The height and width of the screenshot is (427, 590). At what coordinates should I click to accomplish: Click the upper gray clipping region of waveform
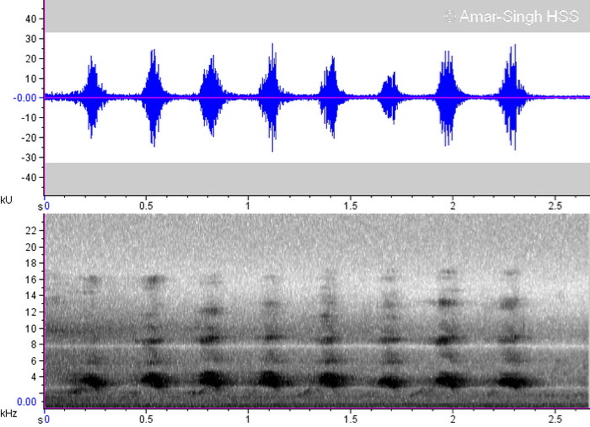(x=317, y=16)
